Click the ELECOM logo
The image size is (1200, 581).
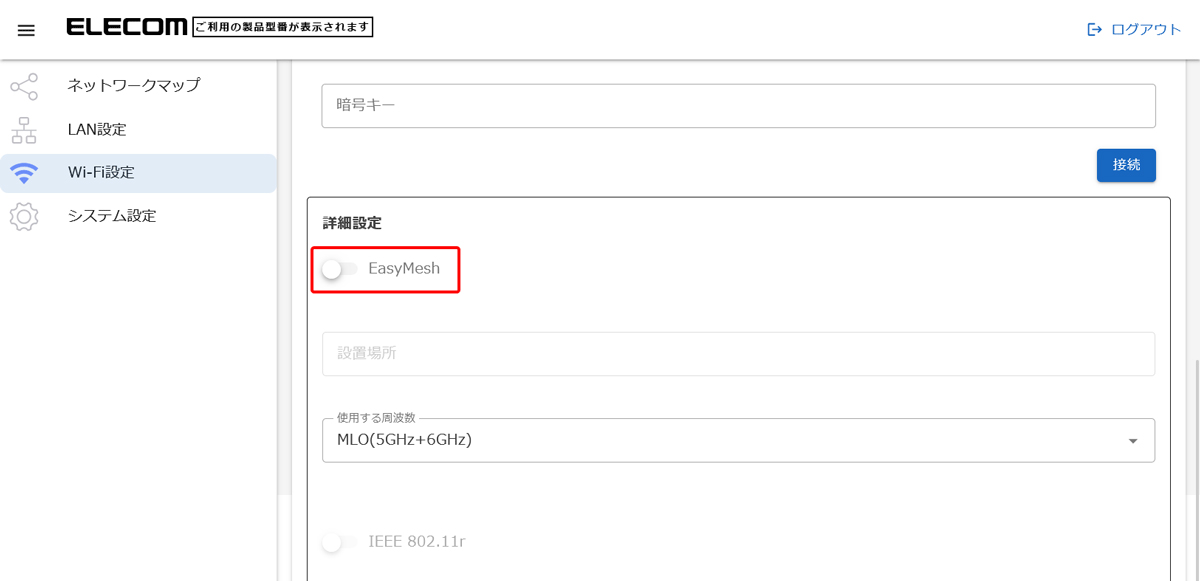click(127, 28)
